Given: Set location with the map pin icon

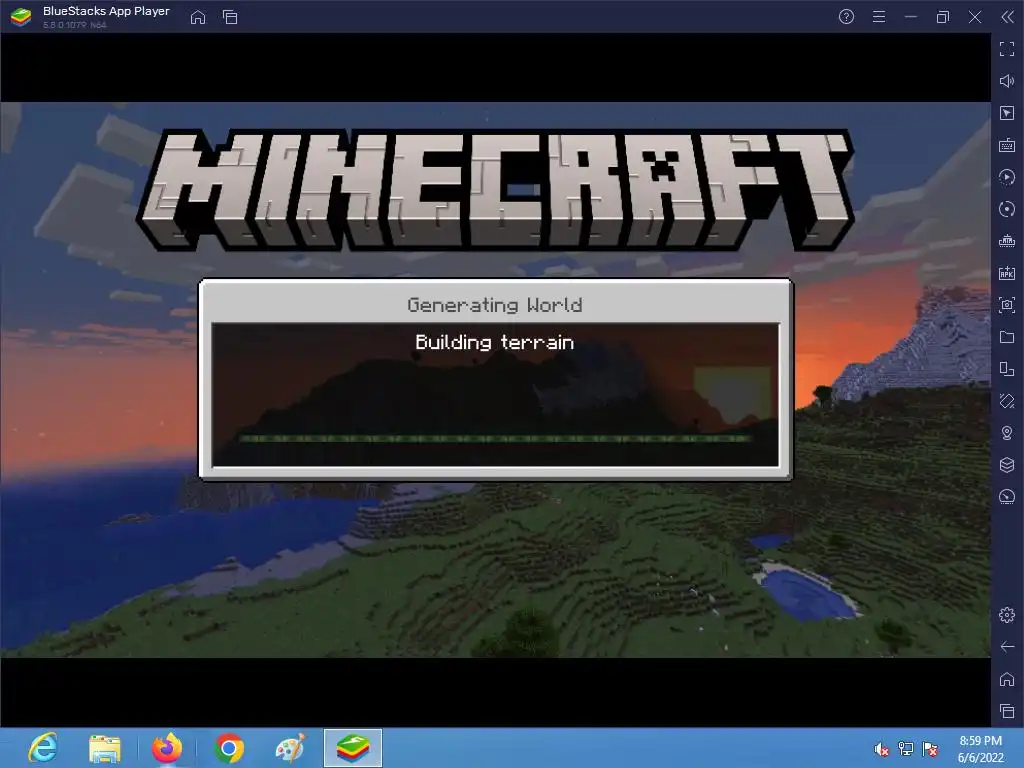Looking at the screenshot, I should [x=1007, y=433].
